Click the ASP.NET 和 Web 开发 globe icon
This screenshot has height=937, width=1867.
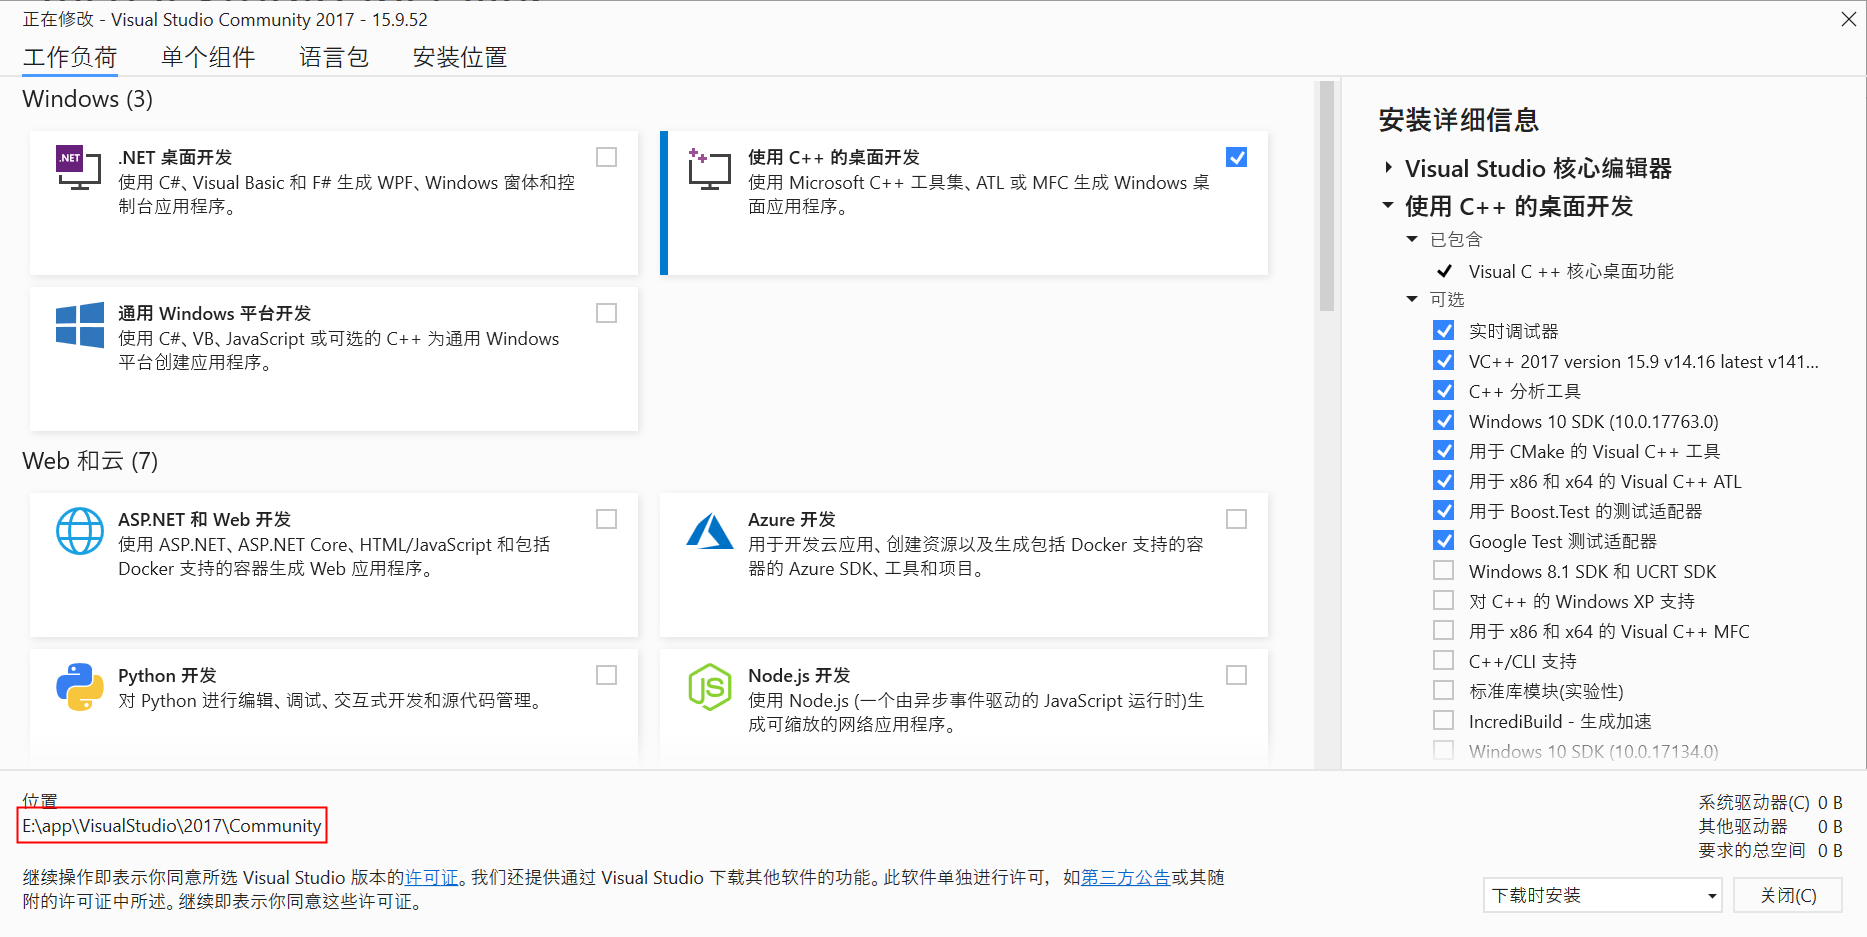[80, 532]
